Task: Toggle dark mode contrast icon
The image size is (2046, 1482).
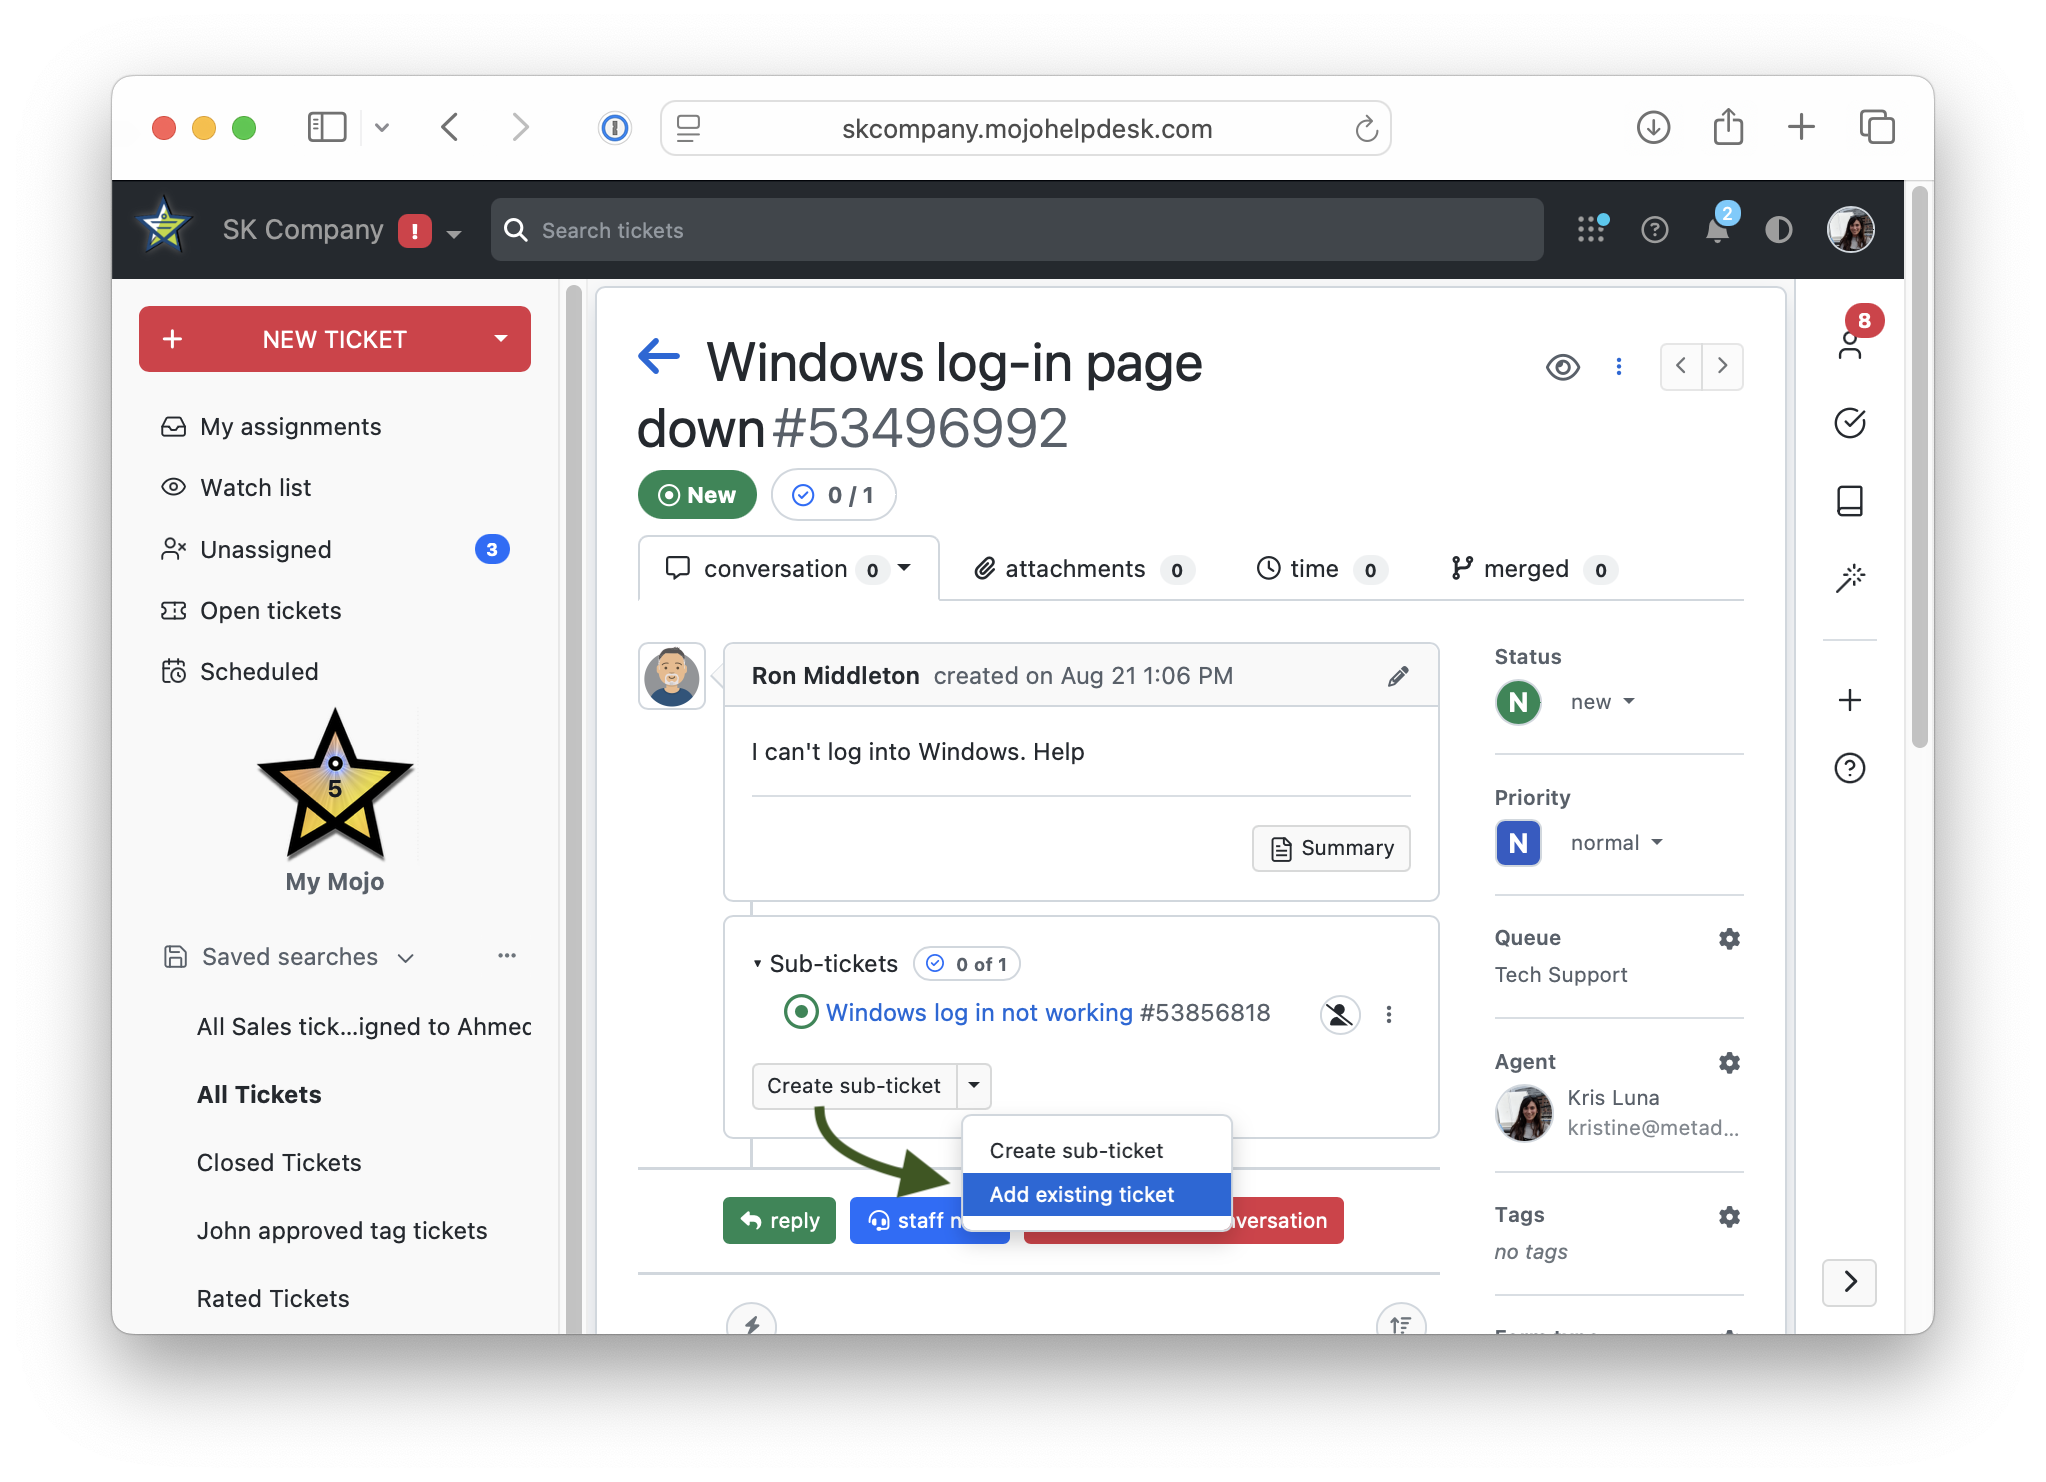Action: click(x=1778, y=230)
